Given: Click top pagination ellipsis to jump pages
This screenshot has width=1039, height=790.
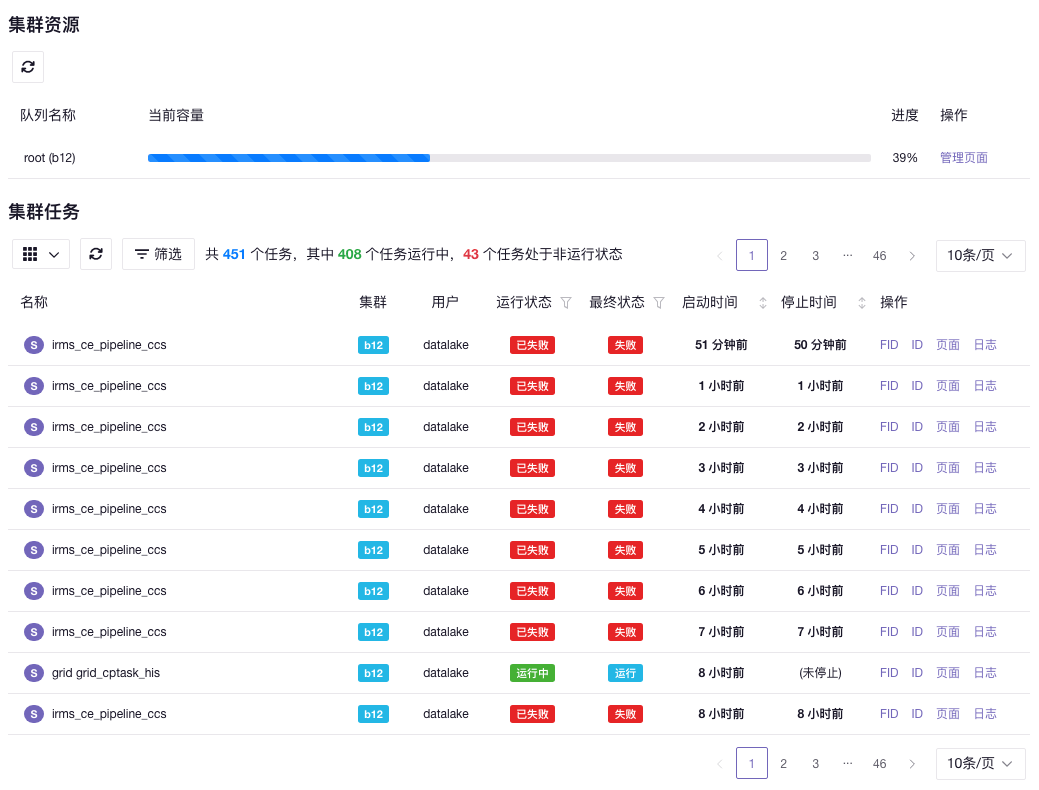Looking at the screenshot, I should coord(847,256).
